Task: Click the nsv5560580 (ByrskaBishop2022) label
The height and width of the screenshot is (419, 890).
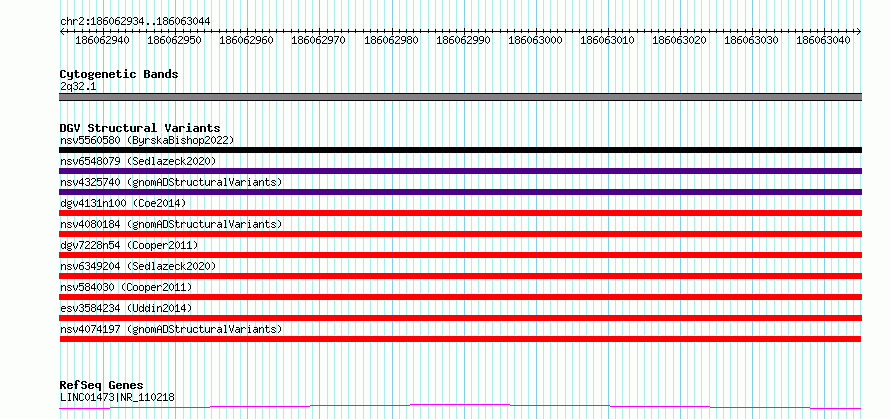Action: [147, 140]
